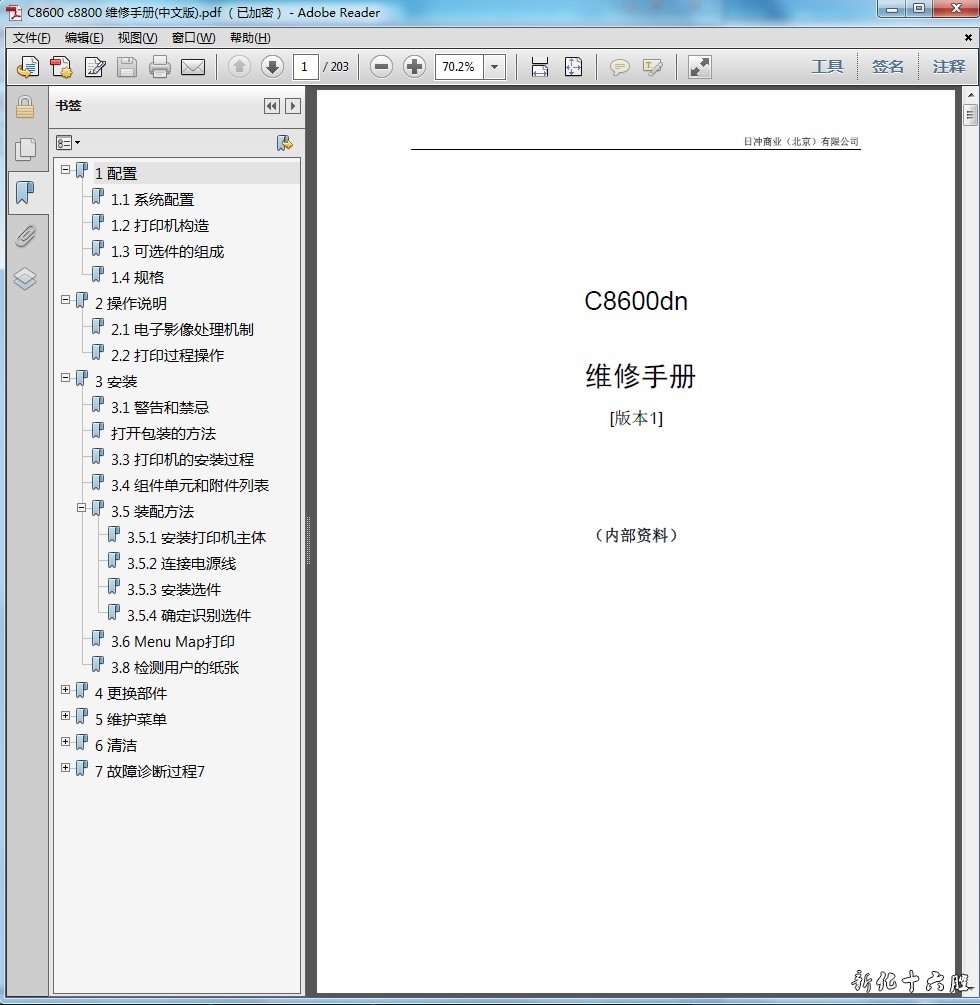Zoom in using the plus button
This screenshot has width=980, height=1005.
(x=414, y=67)
